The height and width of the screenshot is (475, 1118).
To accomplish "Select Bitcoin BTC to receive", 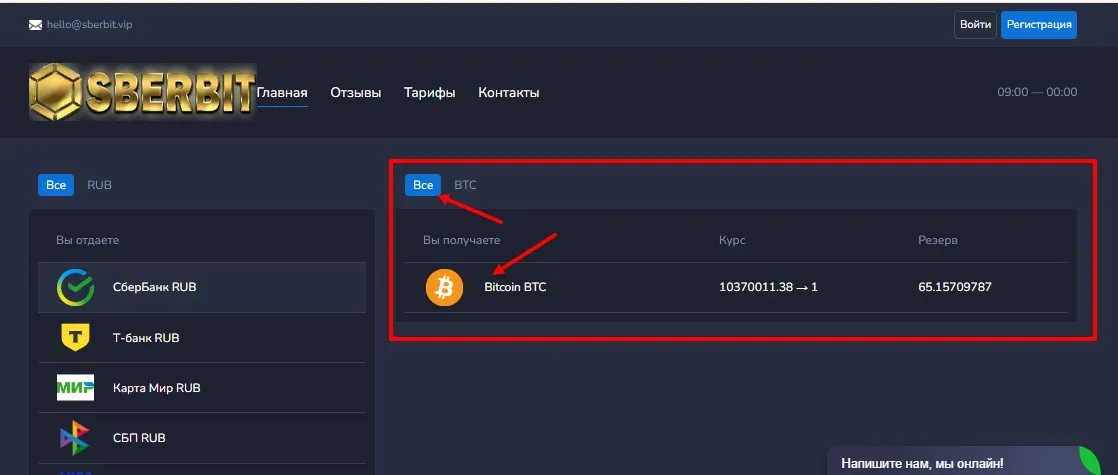I will tap(737, 287).
